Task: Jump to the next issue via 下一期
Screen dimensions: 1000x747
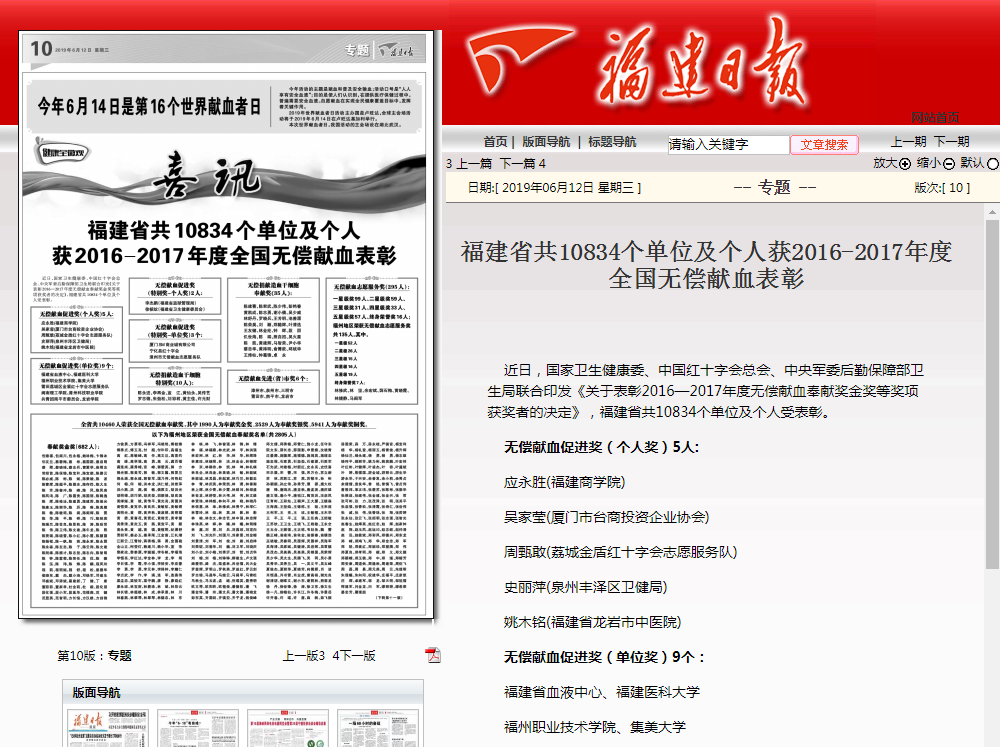Action: (x=951, y=142)
